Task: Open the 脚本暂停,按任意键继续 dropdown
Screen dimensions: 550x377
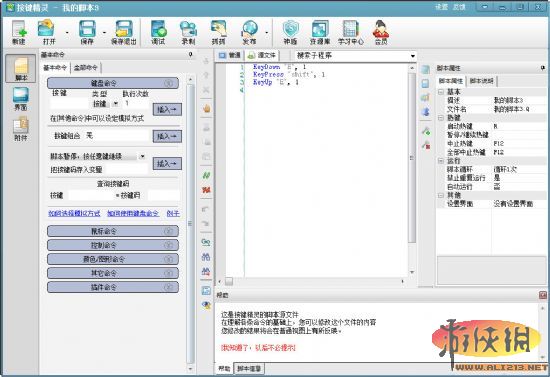Action: (142, 156)
